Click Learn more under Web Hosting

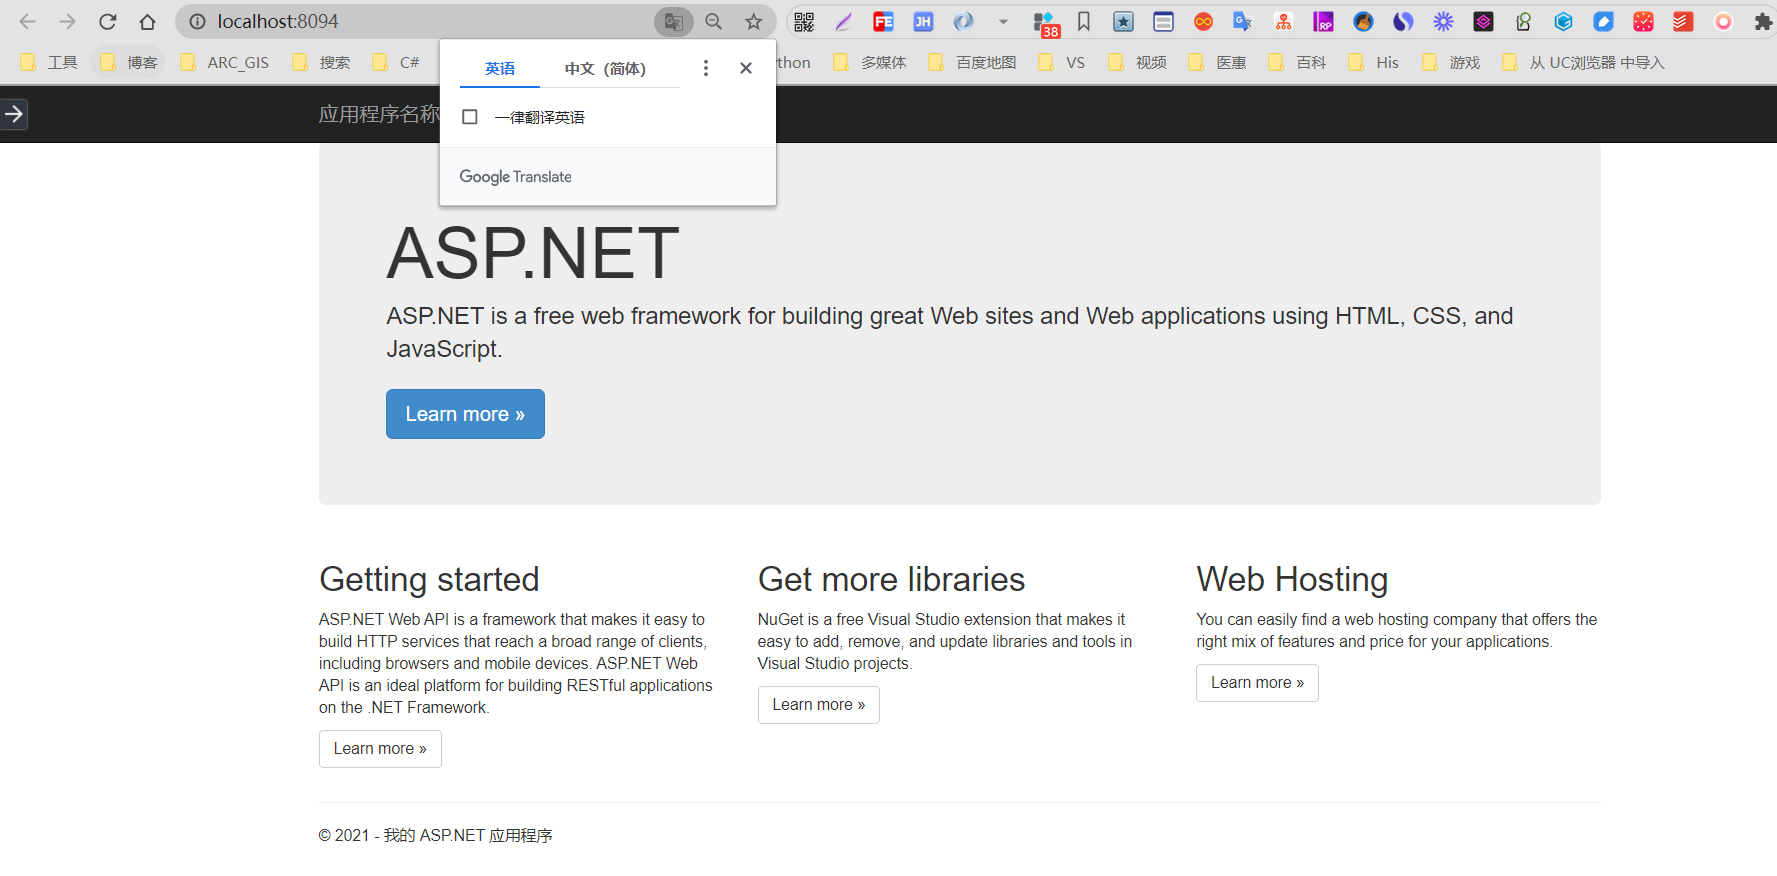click(1257, 683)
